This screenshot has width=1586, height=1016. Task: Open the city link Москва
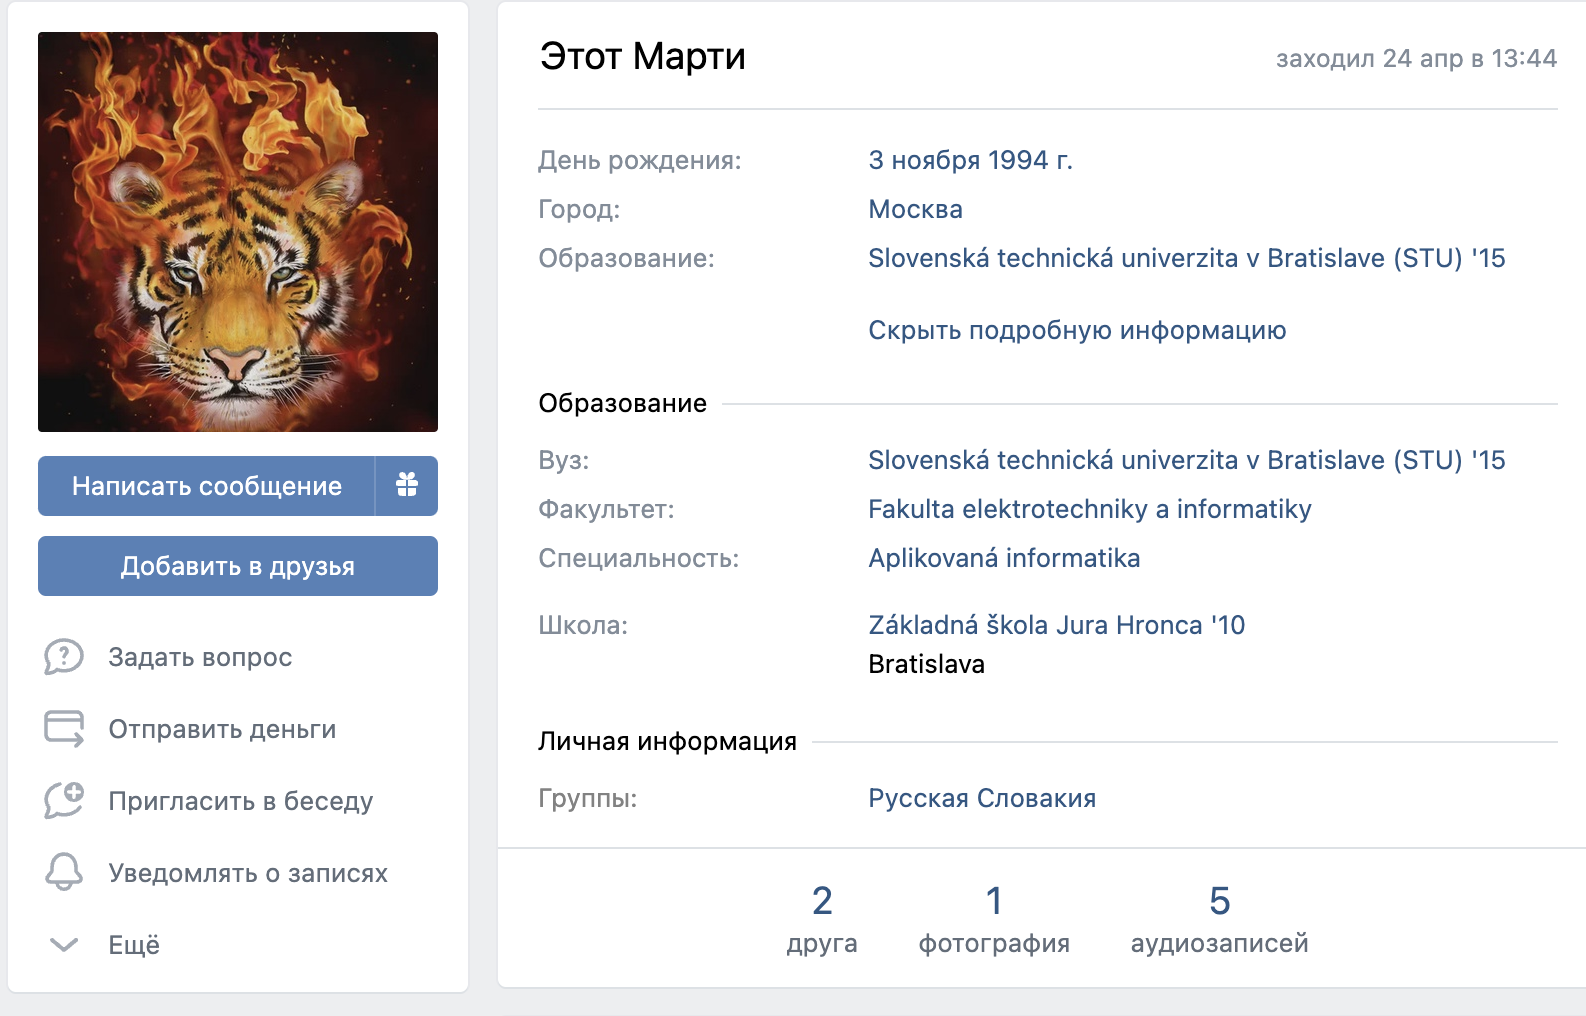(x=915, y=209)
